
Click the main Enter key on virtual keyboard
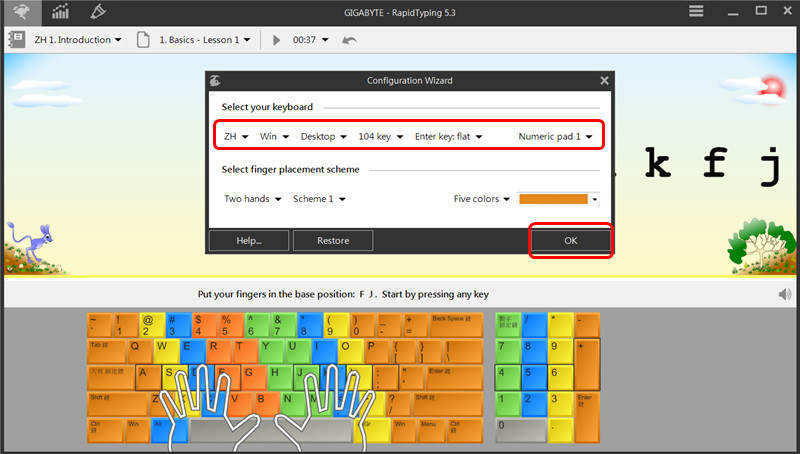click(x=454, y=378)
